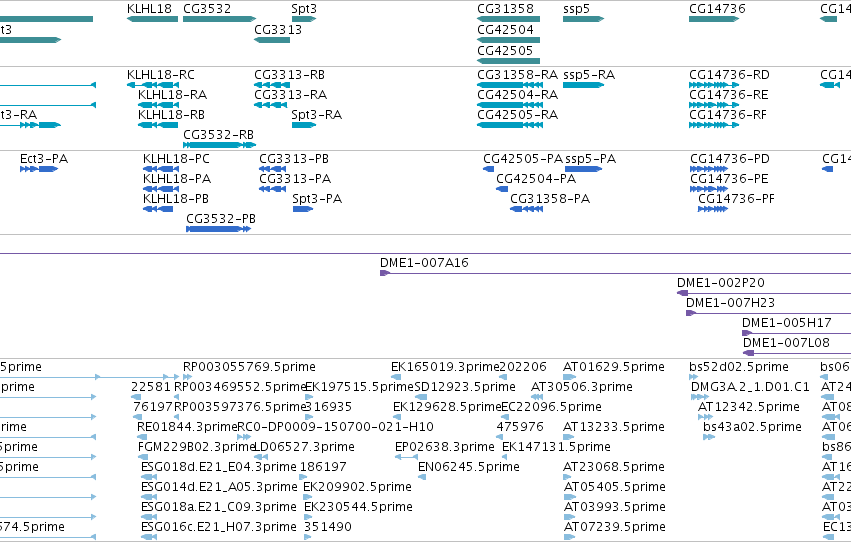Open protein CG42504-PA
The image size is (851, 542).
click(502, 189)
